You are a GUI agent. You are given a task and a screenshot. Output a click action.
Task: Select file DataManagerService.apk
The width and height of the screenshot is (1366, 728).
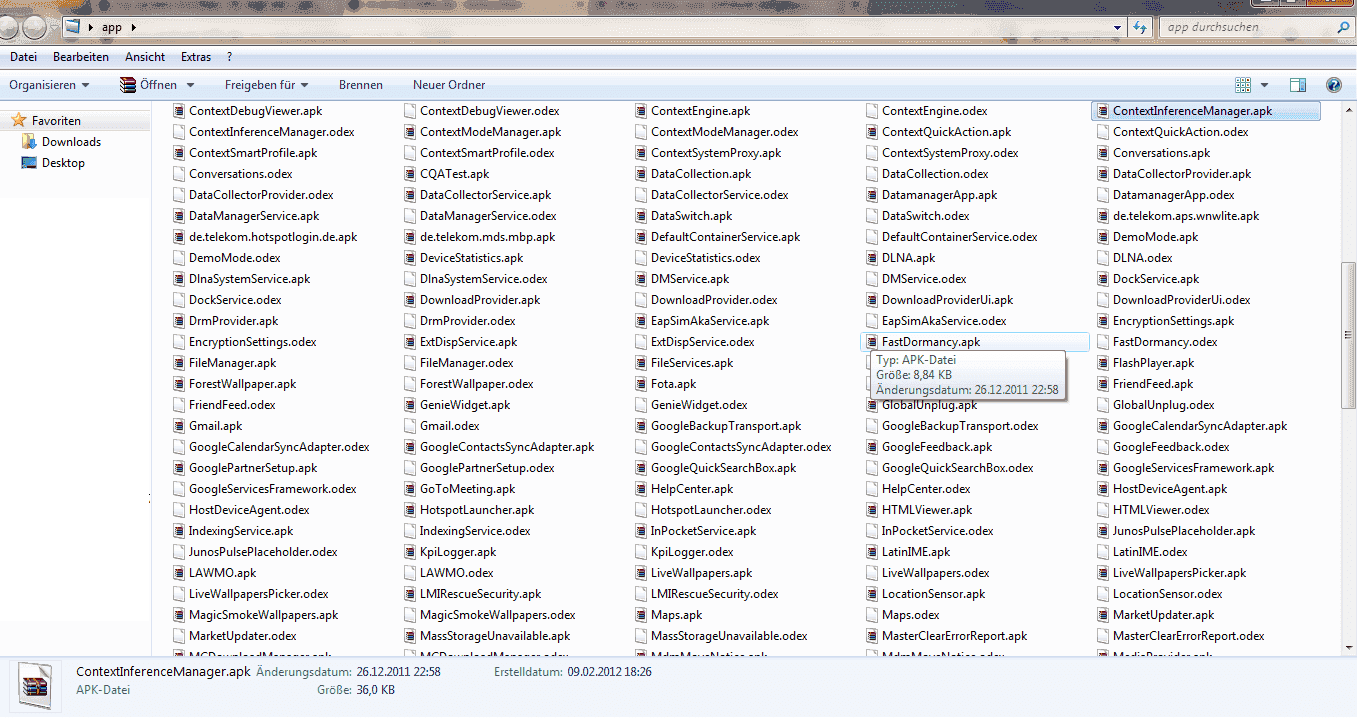(x=254, y=216)
